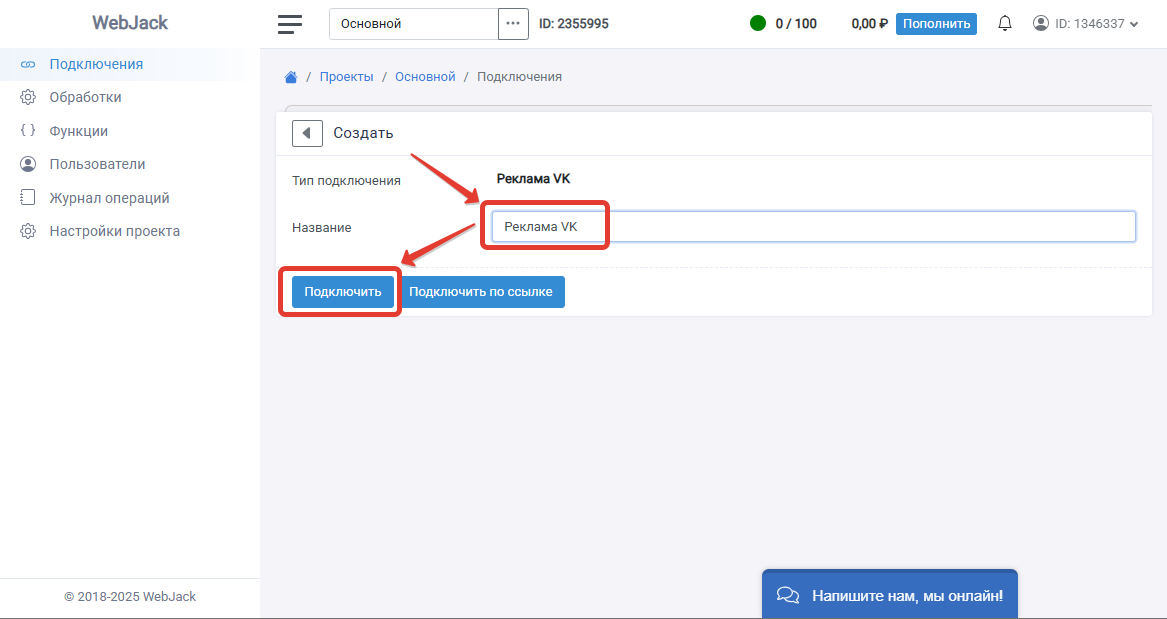Go to Обработки section
1167x619 pixels.
[x=85, y=97]
